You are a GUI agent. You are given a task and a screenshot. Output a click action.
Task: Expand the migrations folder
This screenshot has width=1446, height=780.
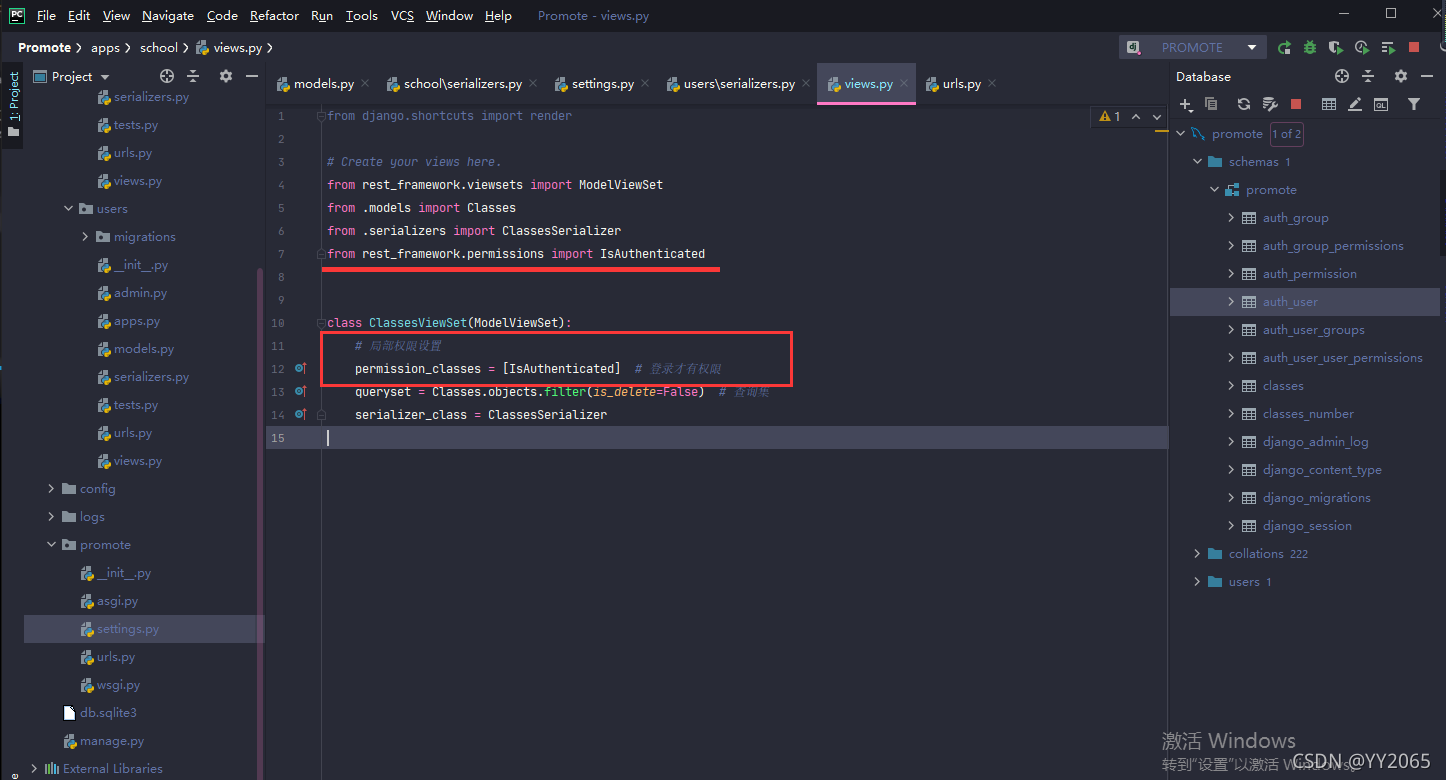point(85,237)
